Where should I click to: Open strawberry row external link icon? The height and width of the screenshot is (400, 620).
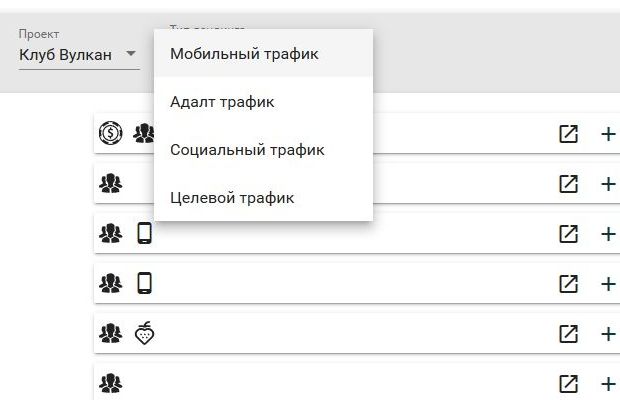pos(568,334)
